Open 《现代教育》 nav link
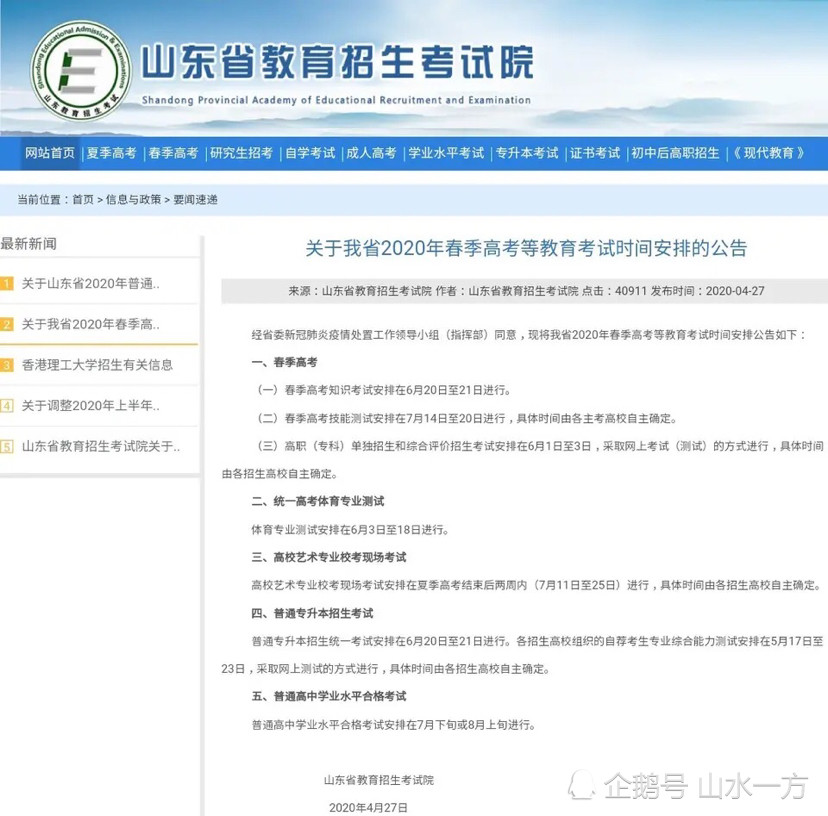Viewport: 828px width, 816px height. (768, 153)
